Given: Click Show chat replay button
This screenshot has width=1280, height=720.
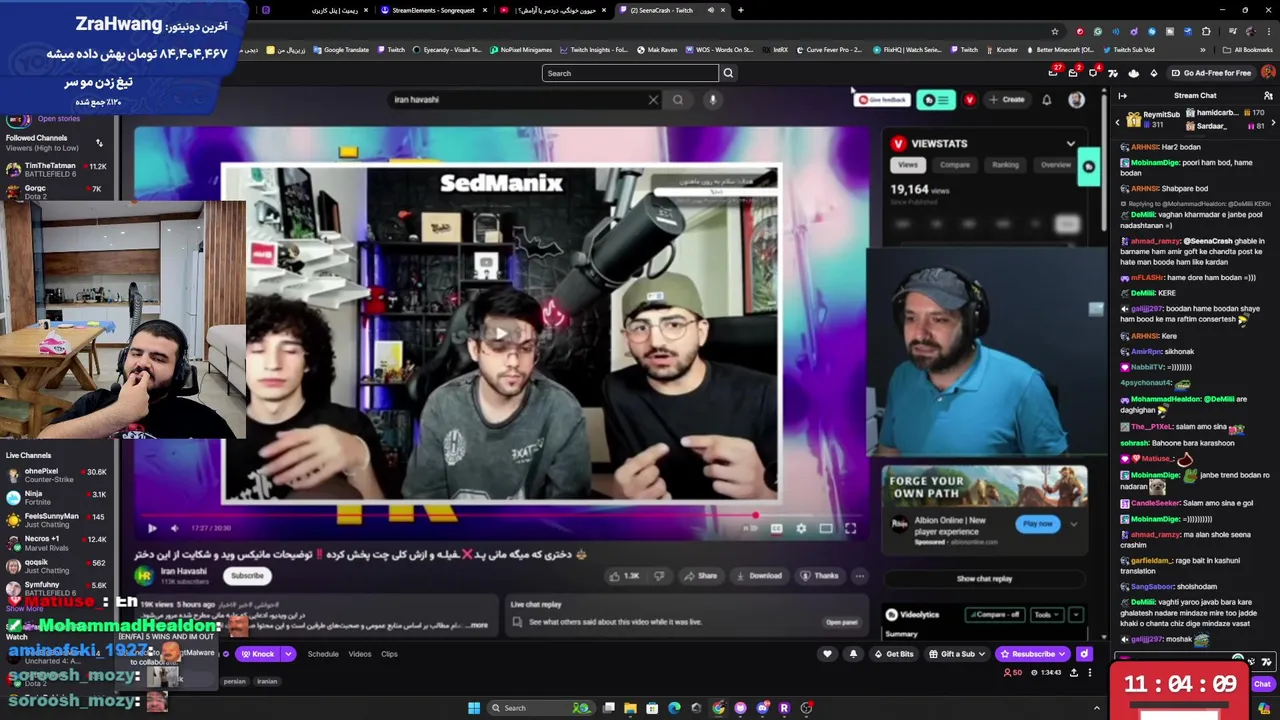Looking at the screenshot, I should click(x=984, y=579).
